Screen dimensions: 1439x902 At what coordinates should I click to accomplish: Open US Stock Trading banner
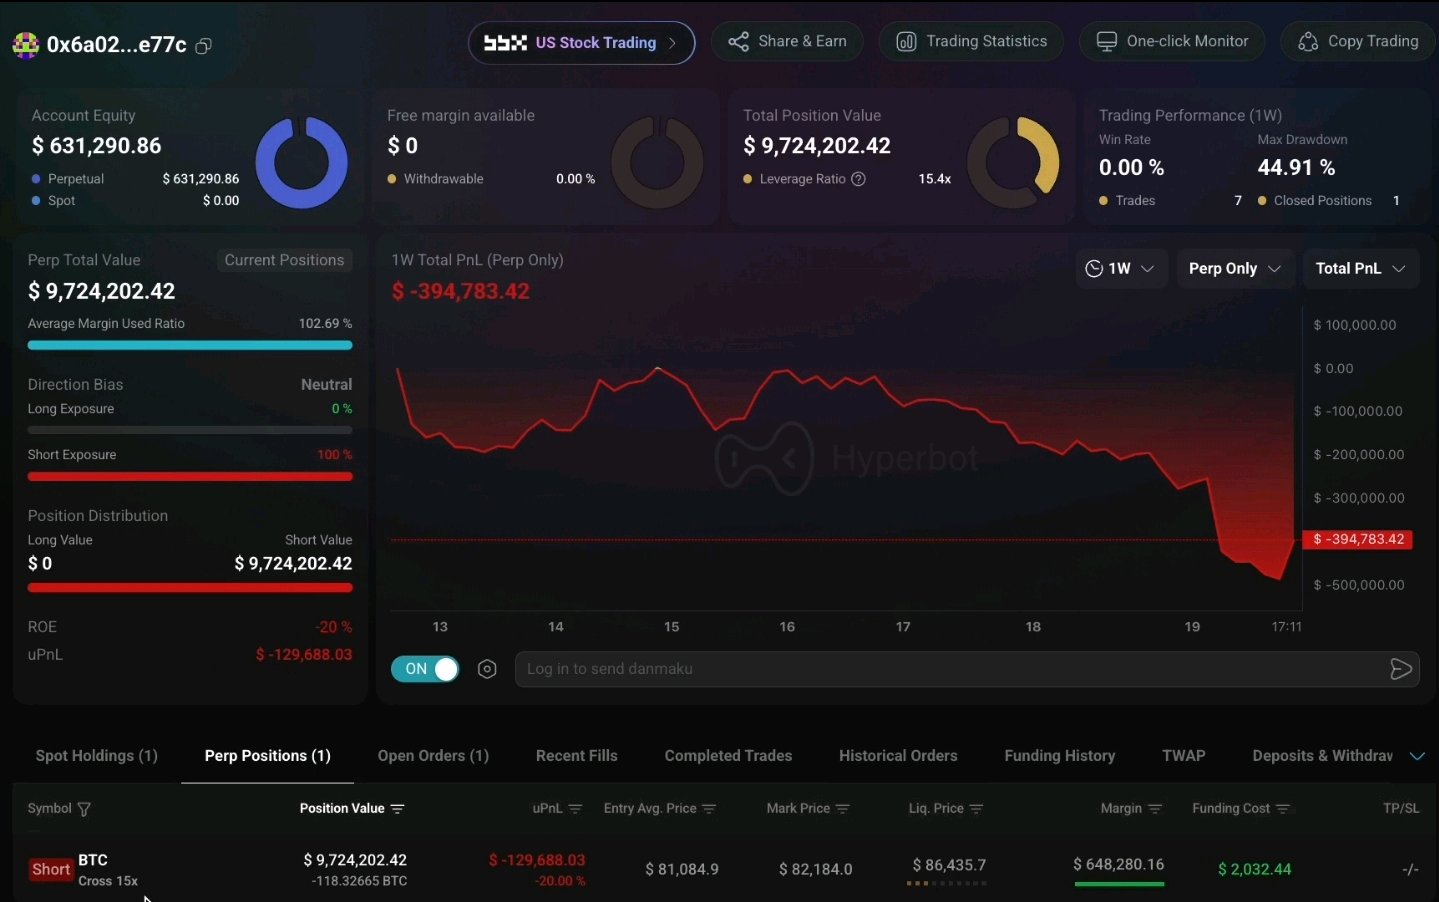click(x=581, y=43)
